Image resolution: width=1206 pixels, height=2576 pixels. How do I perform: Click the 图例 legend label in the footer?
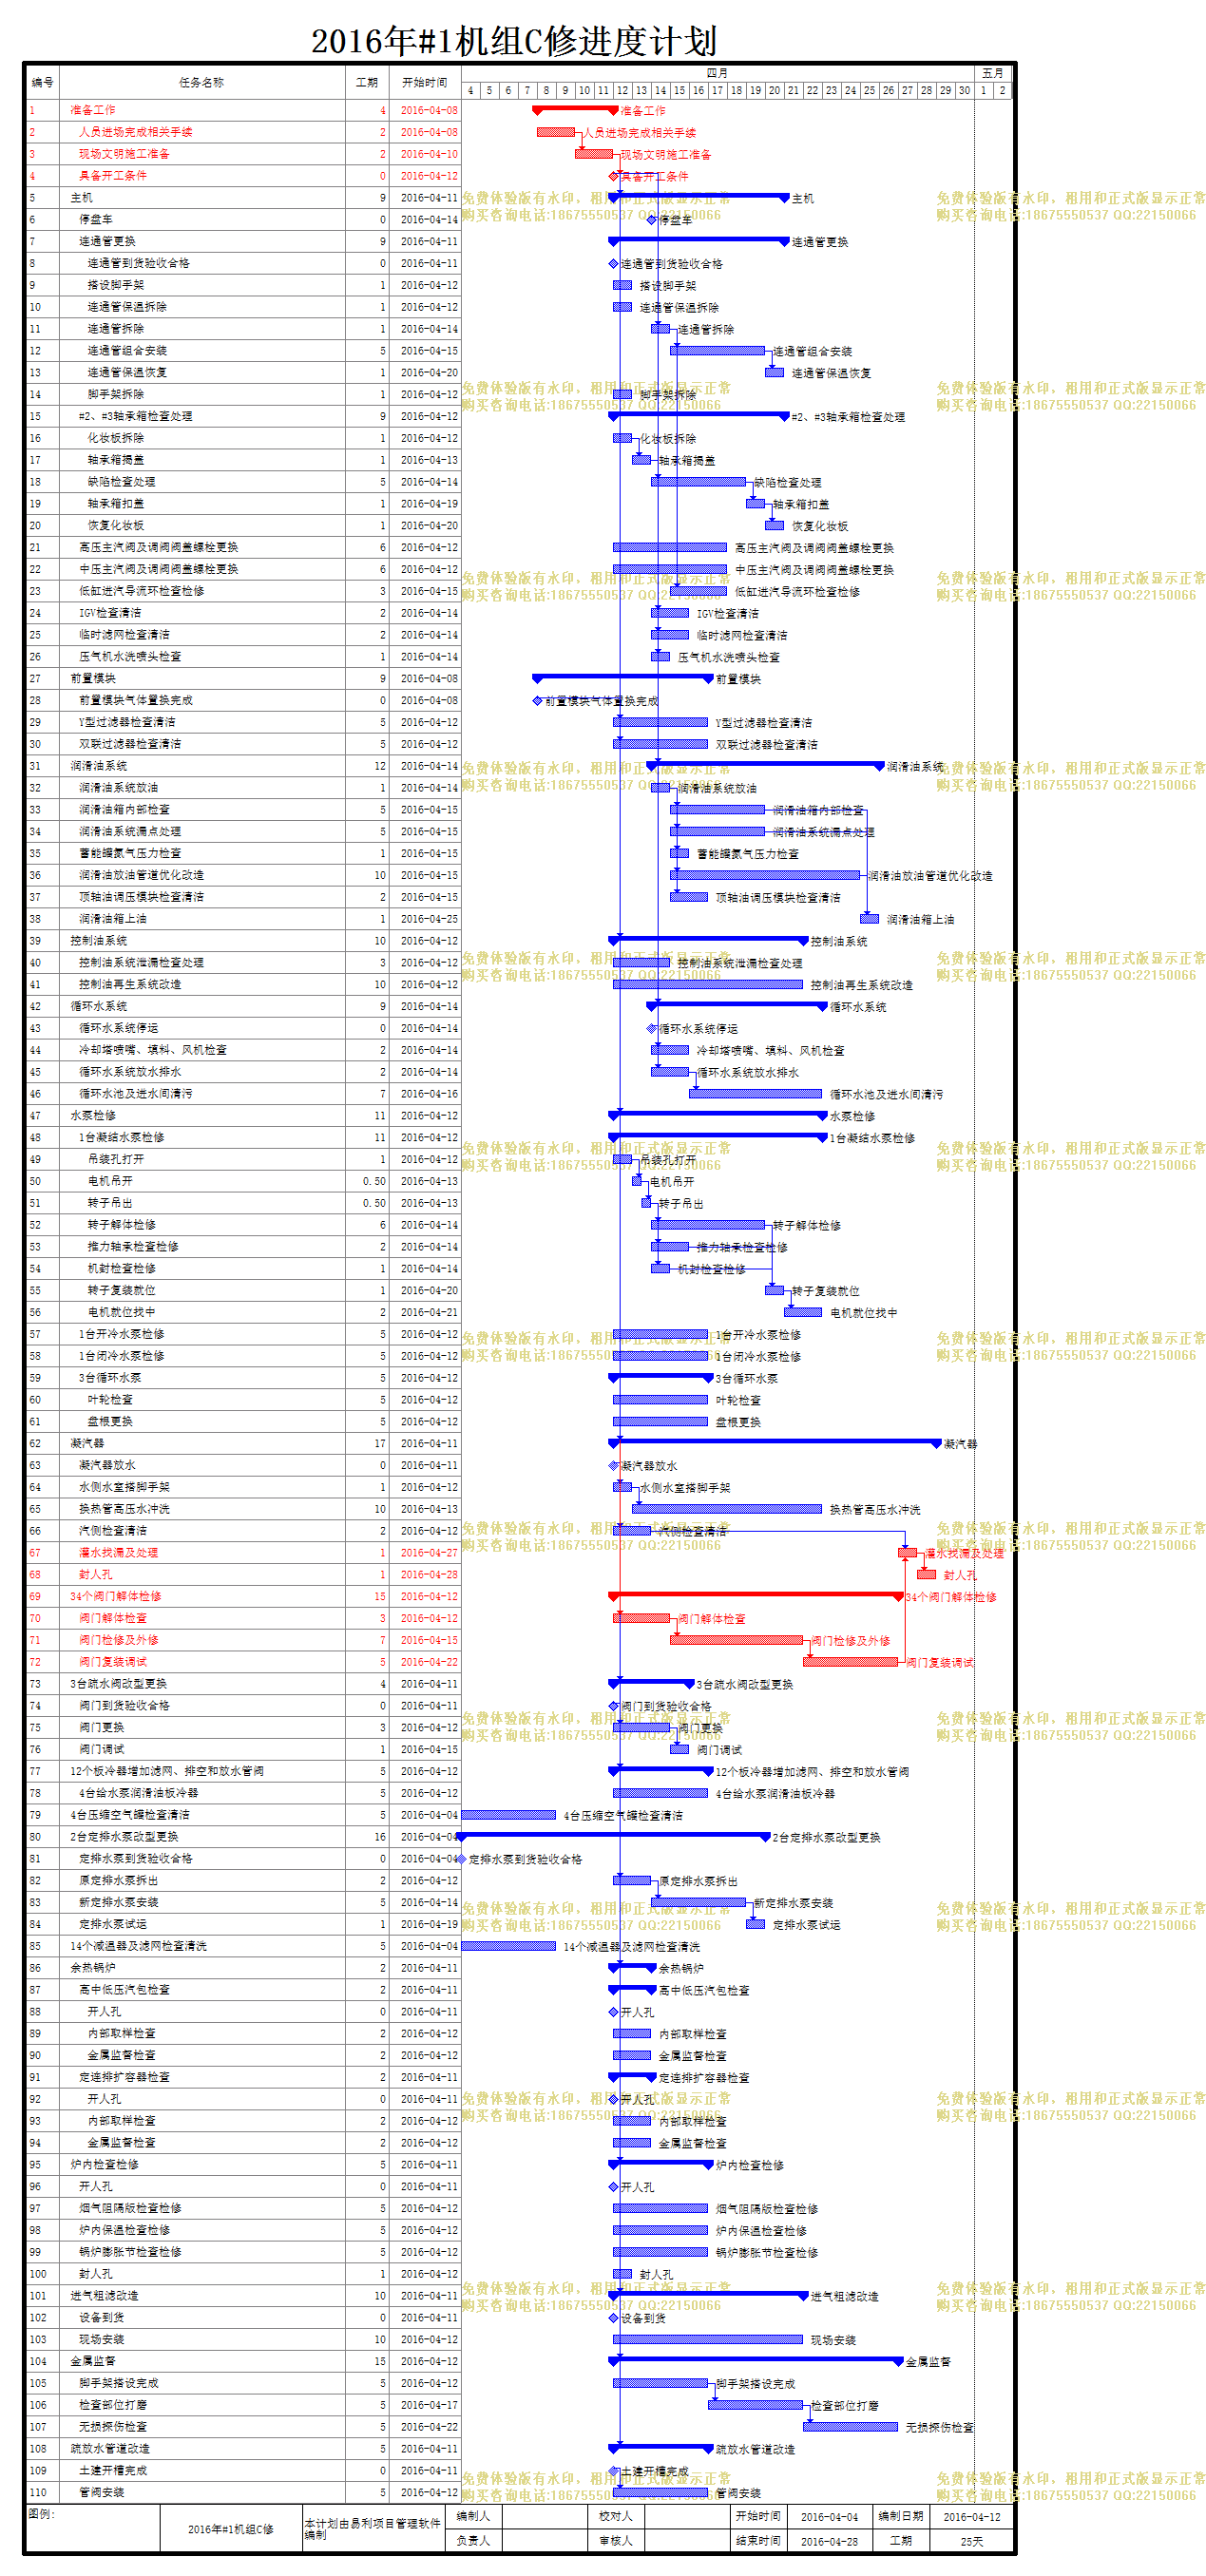(41, 2514)
